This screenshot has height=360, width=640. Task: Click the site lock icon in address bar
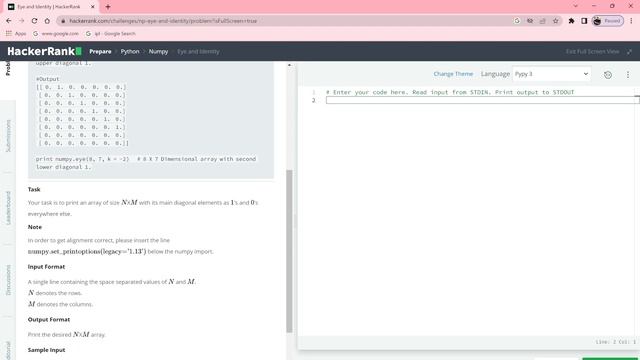pyautogui.click(x=63, y=21)
